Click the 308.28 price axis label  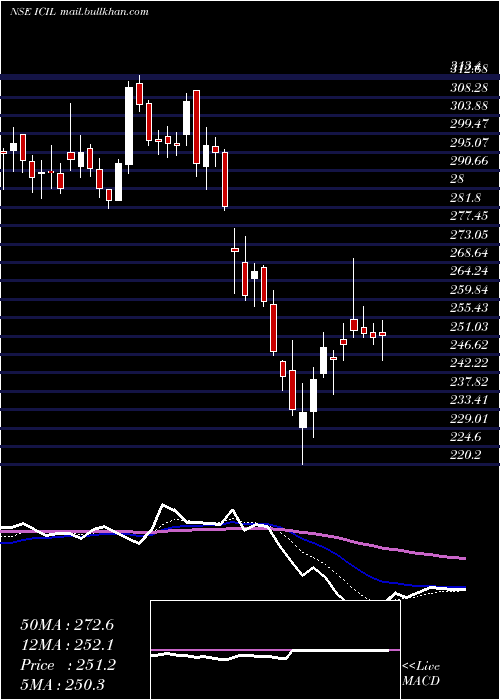[x=469, y=88]
